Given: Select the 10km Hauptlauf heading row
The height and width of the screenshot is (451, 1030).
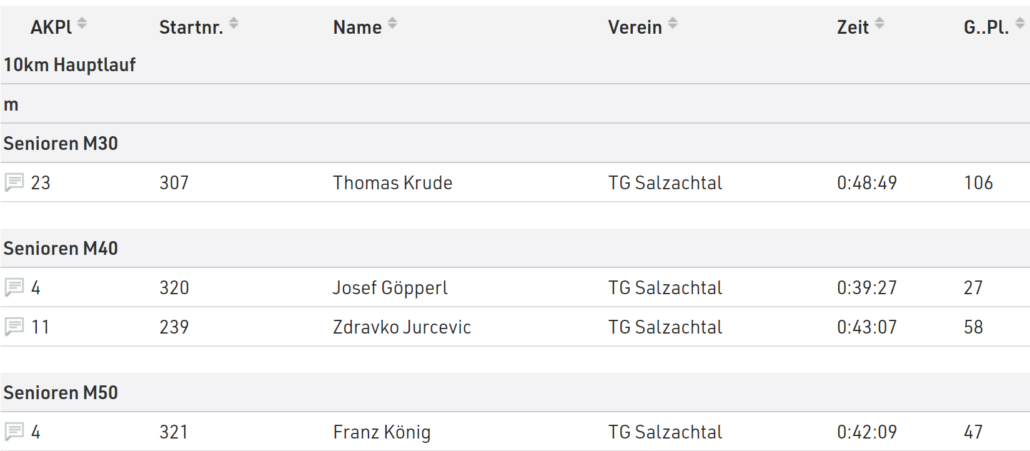Looking at the screenshot, I should (515, 65).
